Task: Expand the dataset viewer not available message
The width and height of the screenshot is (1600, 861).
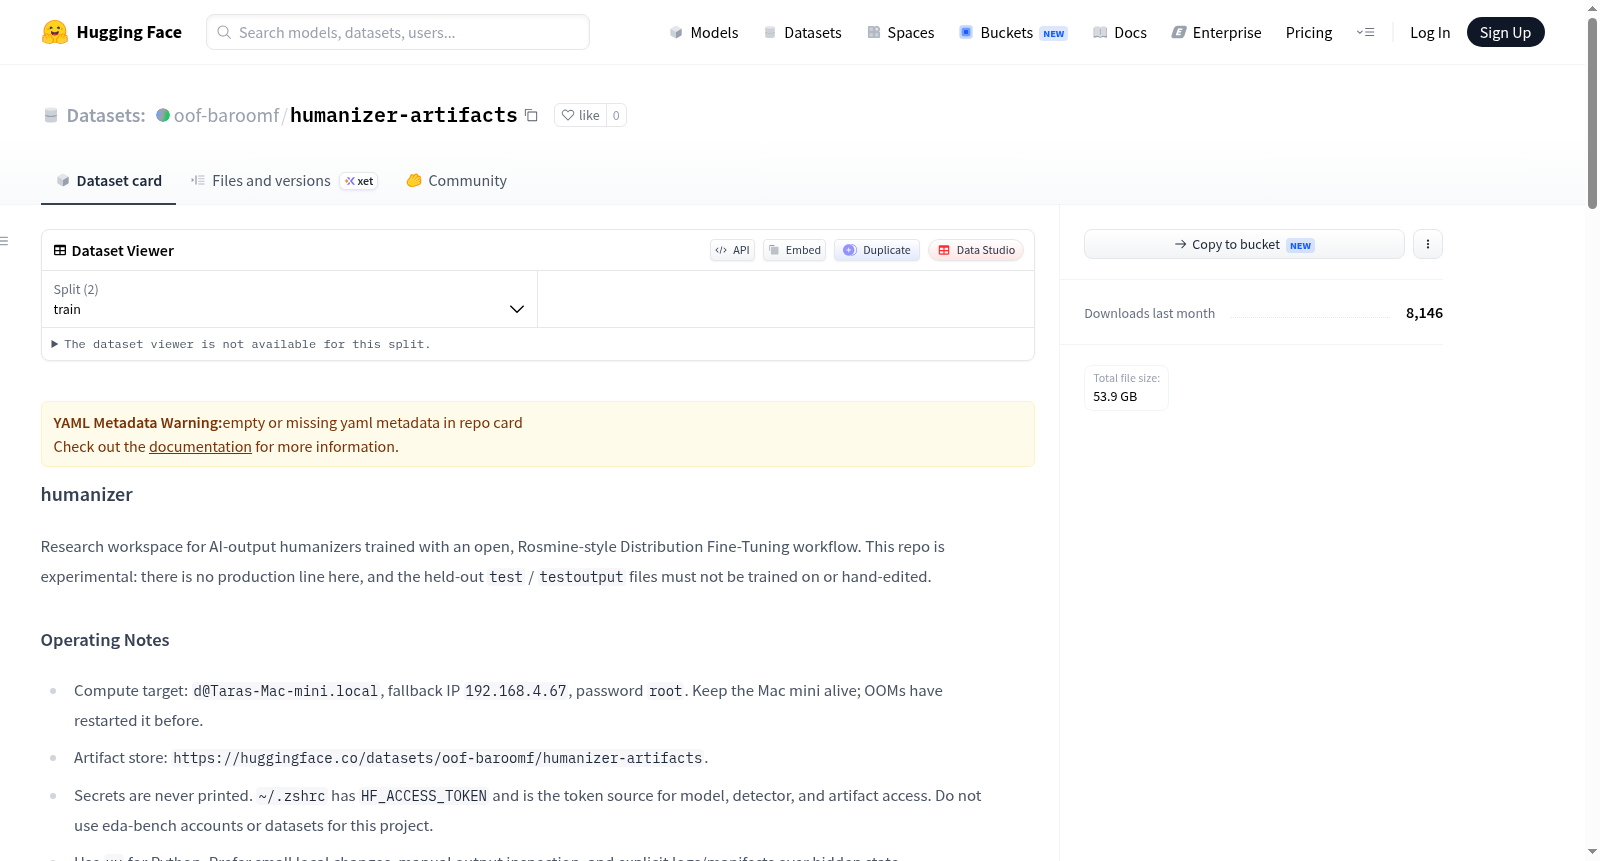Action: click(x=241, y=344)
